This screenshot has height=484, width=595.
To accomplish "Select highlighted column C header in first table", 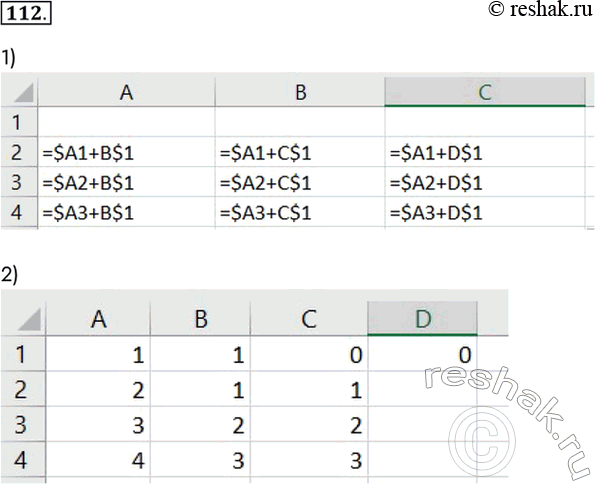I will pyautogui.click(x=485, y=92).
